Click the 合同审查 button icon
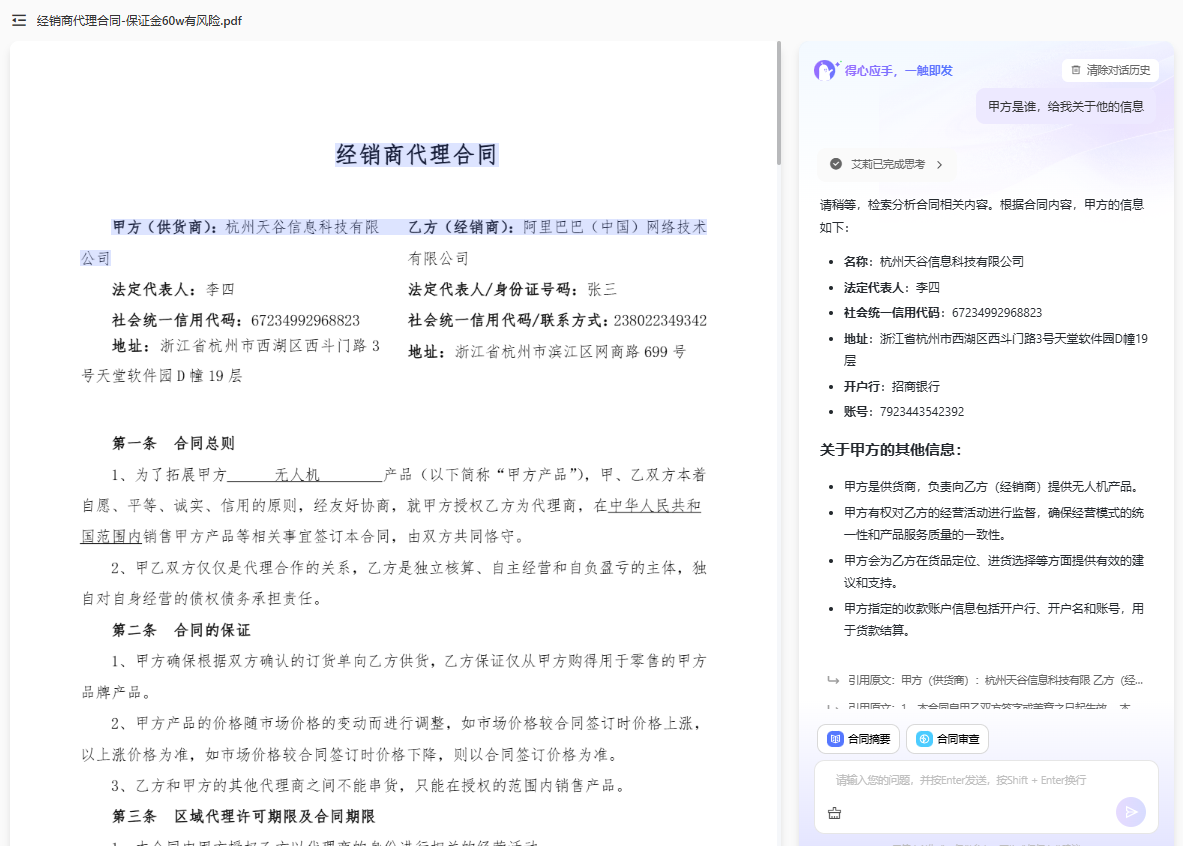1183x846 pixels. 924,739
